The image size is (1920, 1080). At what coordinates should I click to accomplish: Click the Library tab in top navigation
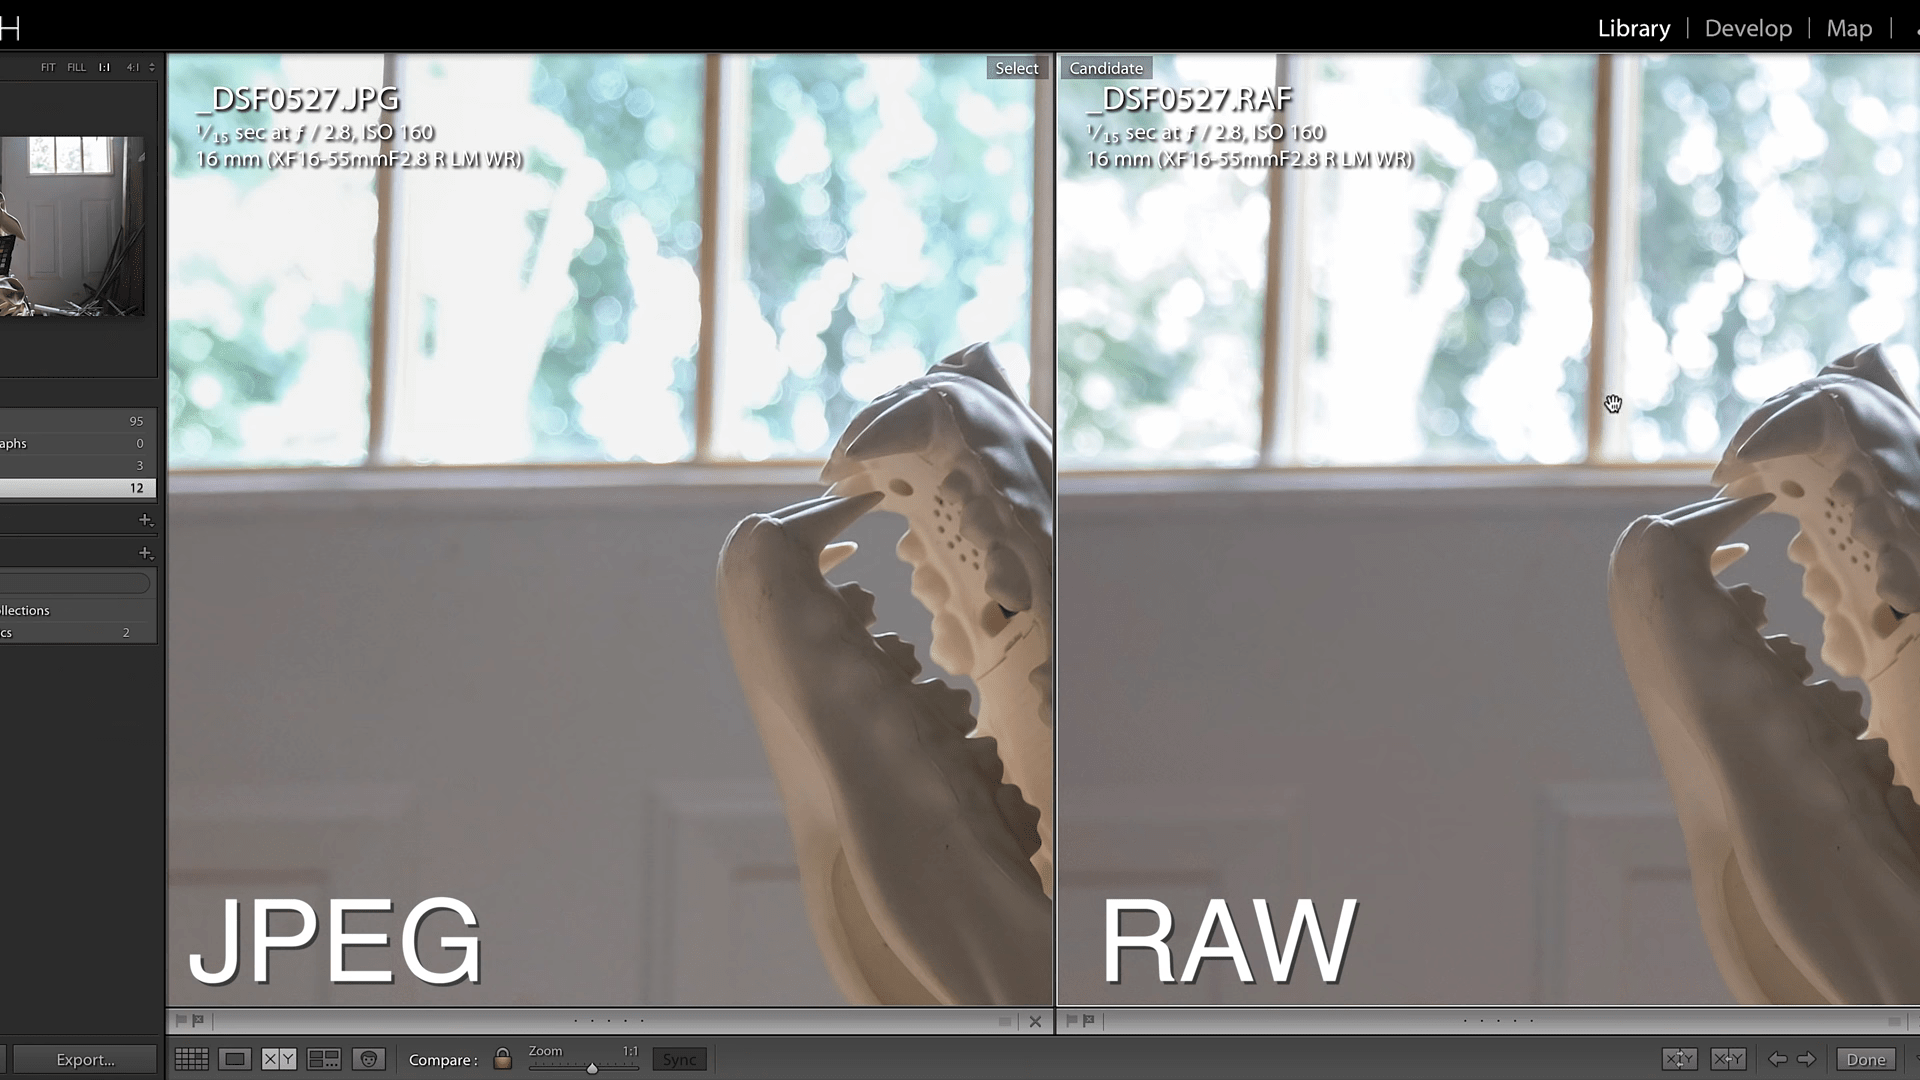click(1634, 28)
